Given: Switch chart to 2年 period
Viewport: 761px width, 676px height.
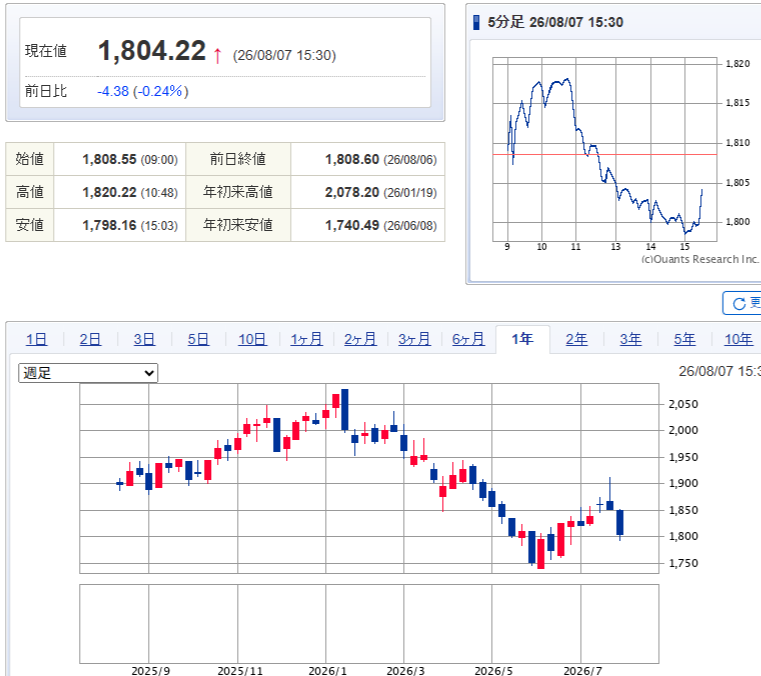Looking at the screenshot, I should click(x=577, y=339).
